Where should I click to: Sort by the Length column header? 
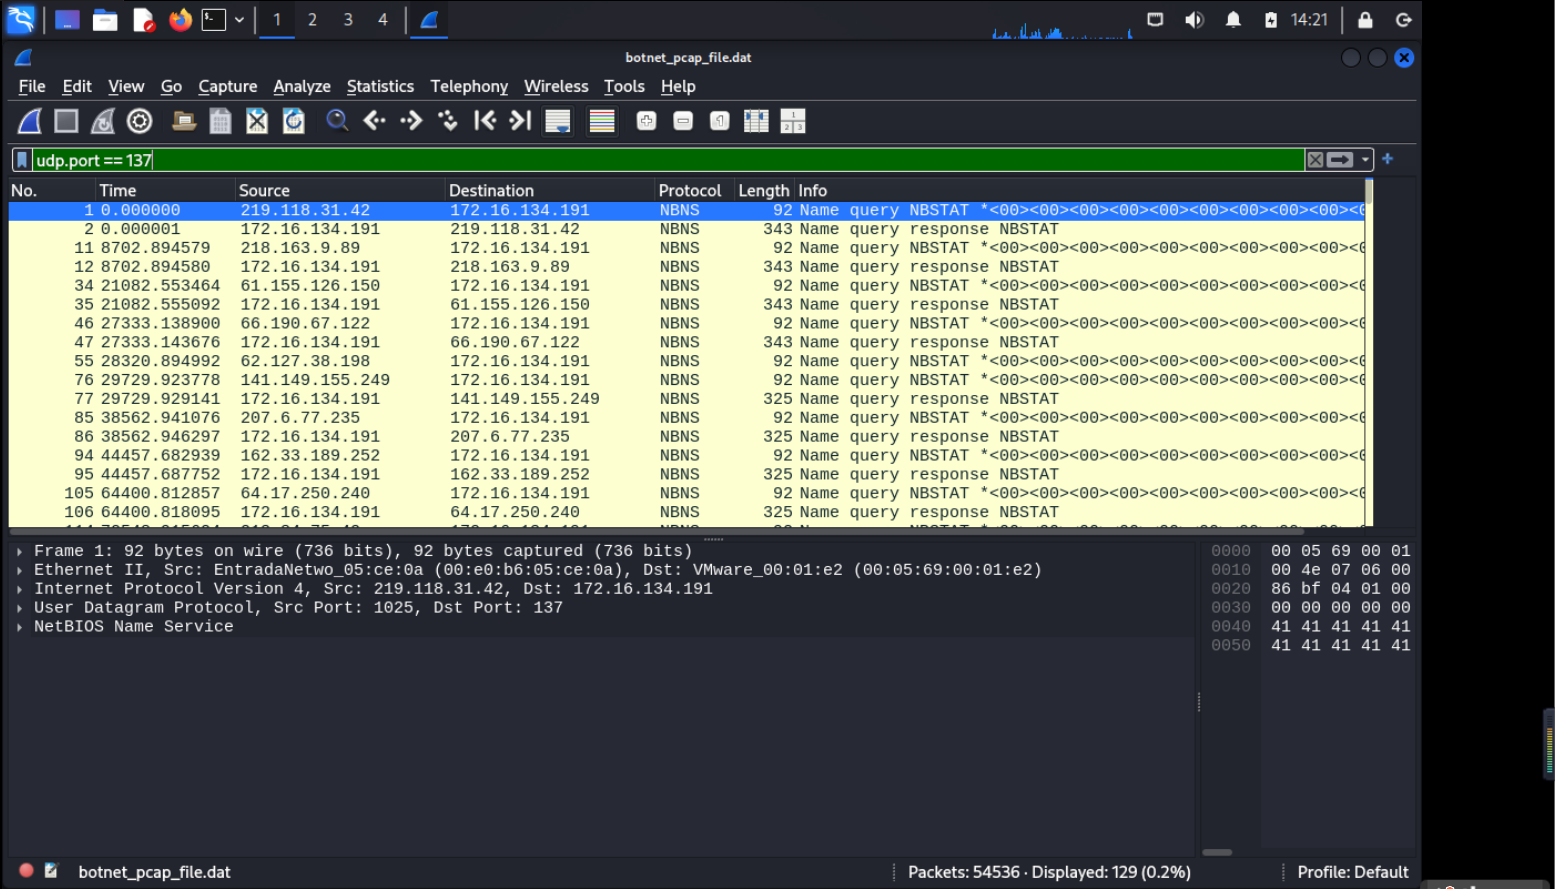[x=764, y=190]
